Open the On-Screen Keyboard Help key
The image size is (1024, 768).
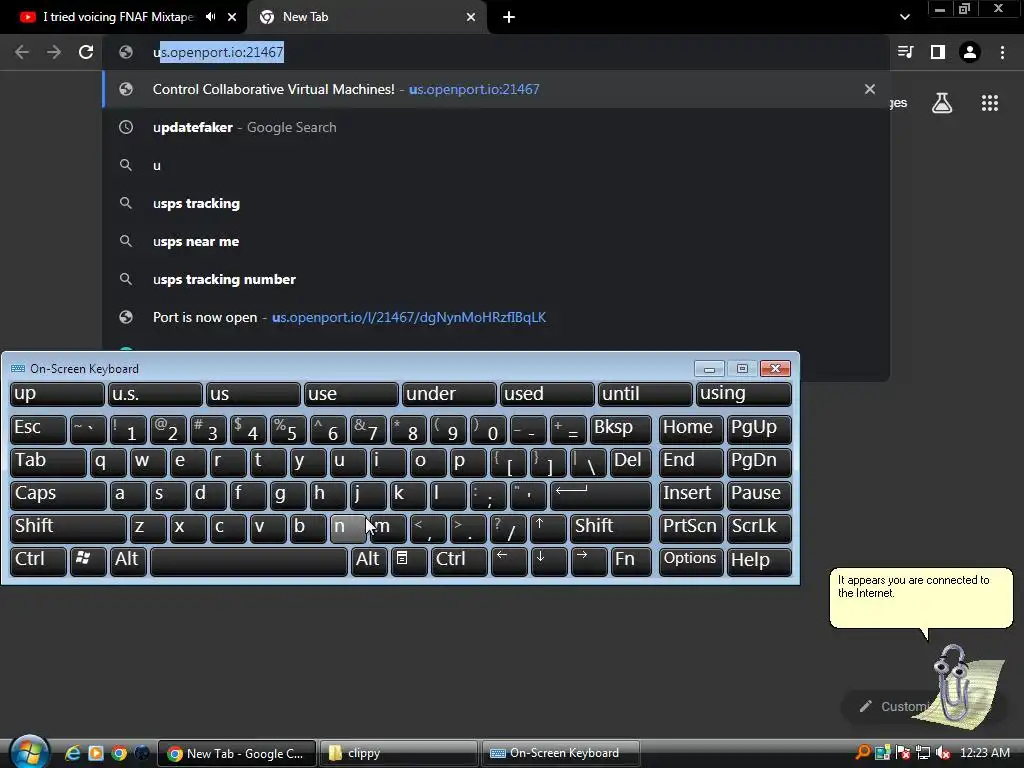point(759,561)
